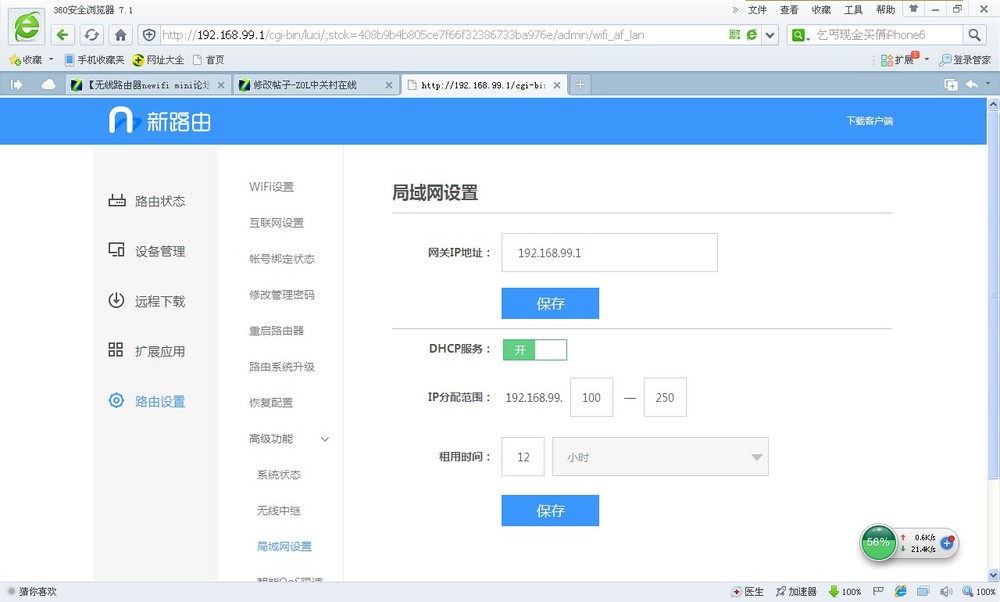Screen dimensions: 1000x602
Task: Reload the page with refresh icon
Action: pos(91,35)
